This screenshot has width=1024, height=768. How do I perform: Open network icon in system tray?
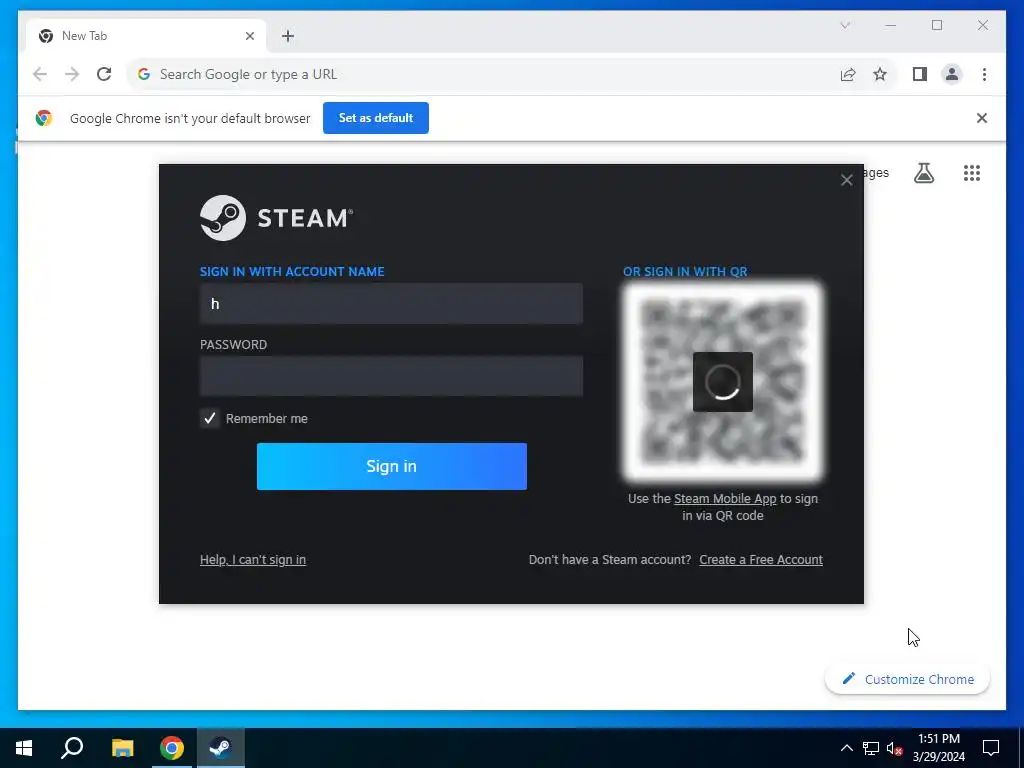(x=871, y=748)
